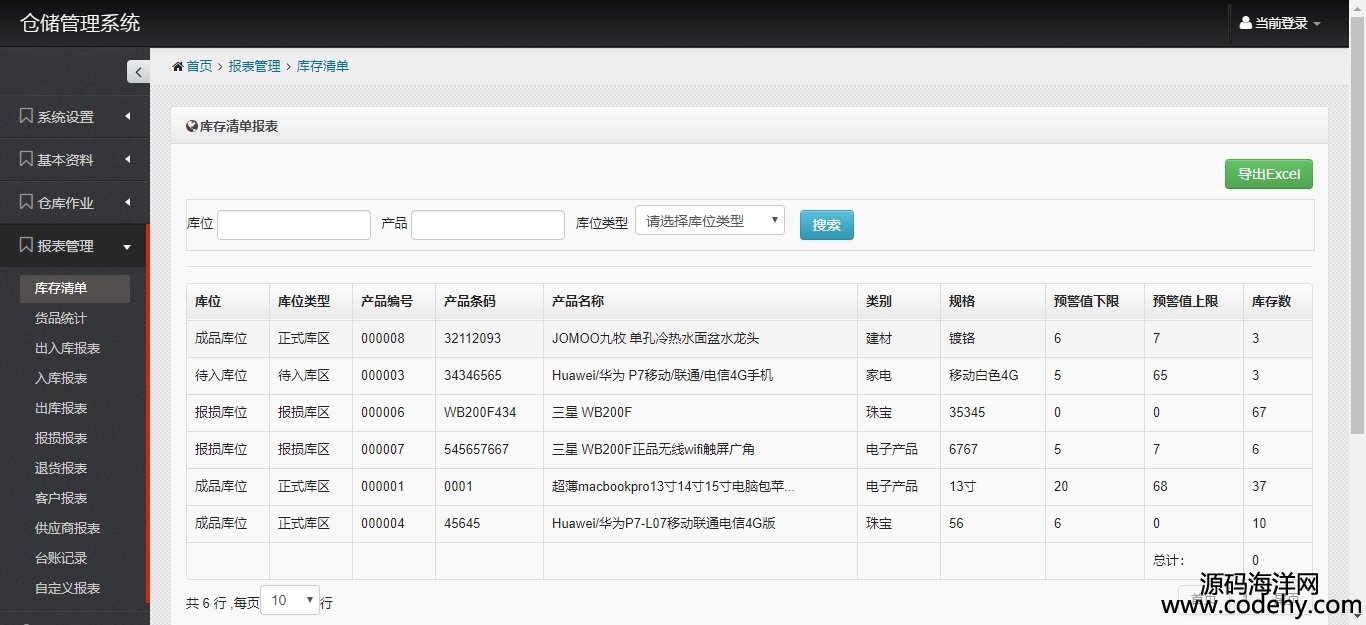Click the home icon in the breadcrumb

click(x=178, y=67)
